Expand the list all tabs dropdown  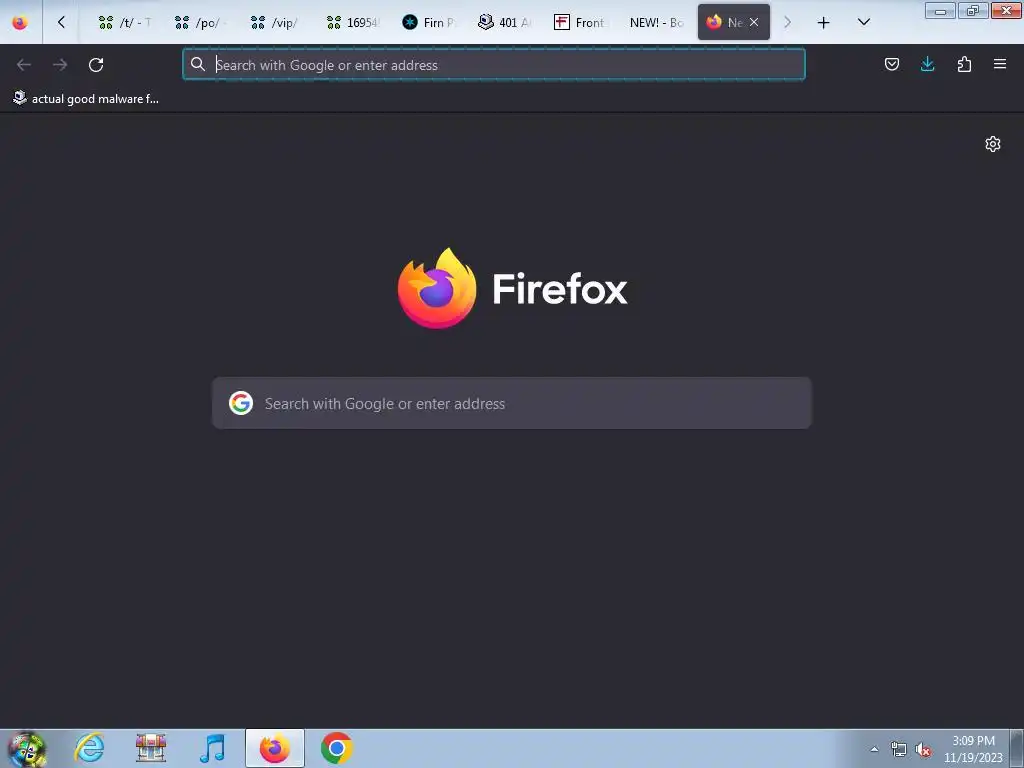[x=863, y=22]
